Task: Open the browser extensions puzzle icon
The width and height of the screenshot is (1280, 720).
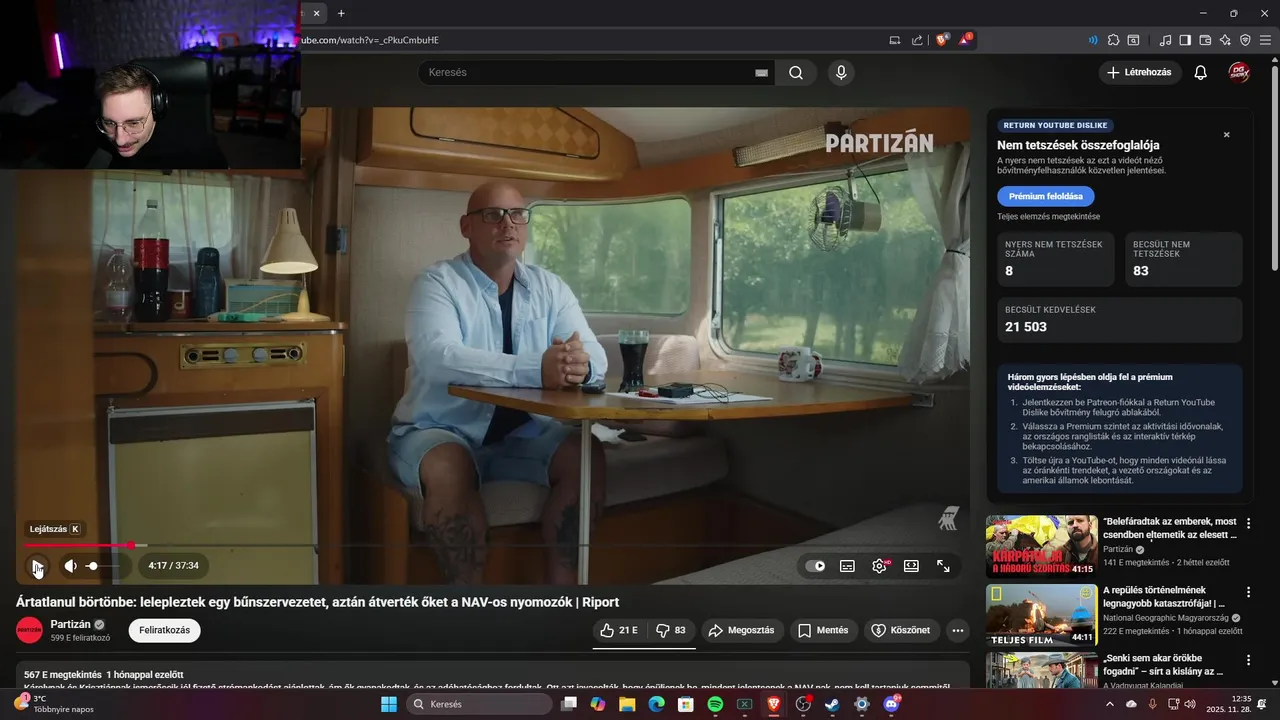Action: (1113, 40)
